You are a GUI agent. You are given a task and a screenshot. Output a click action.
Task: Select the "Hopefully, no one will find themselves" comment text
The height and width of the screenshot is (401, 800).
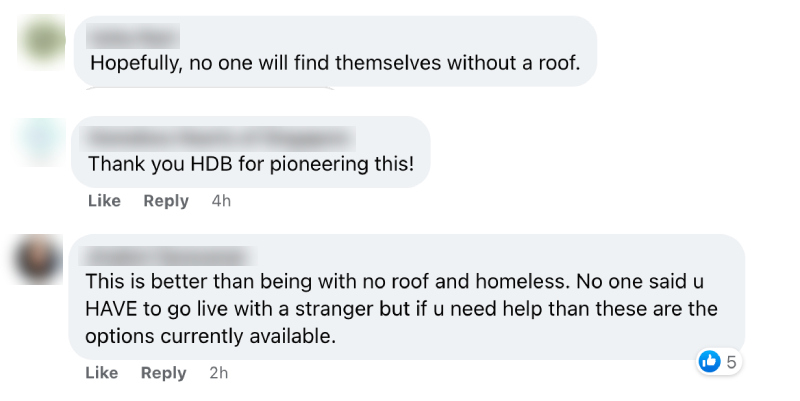pos(335,63)
